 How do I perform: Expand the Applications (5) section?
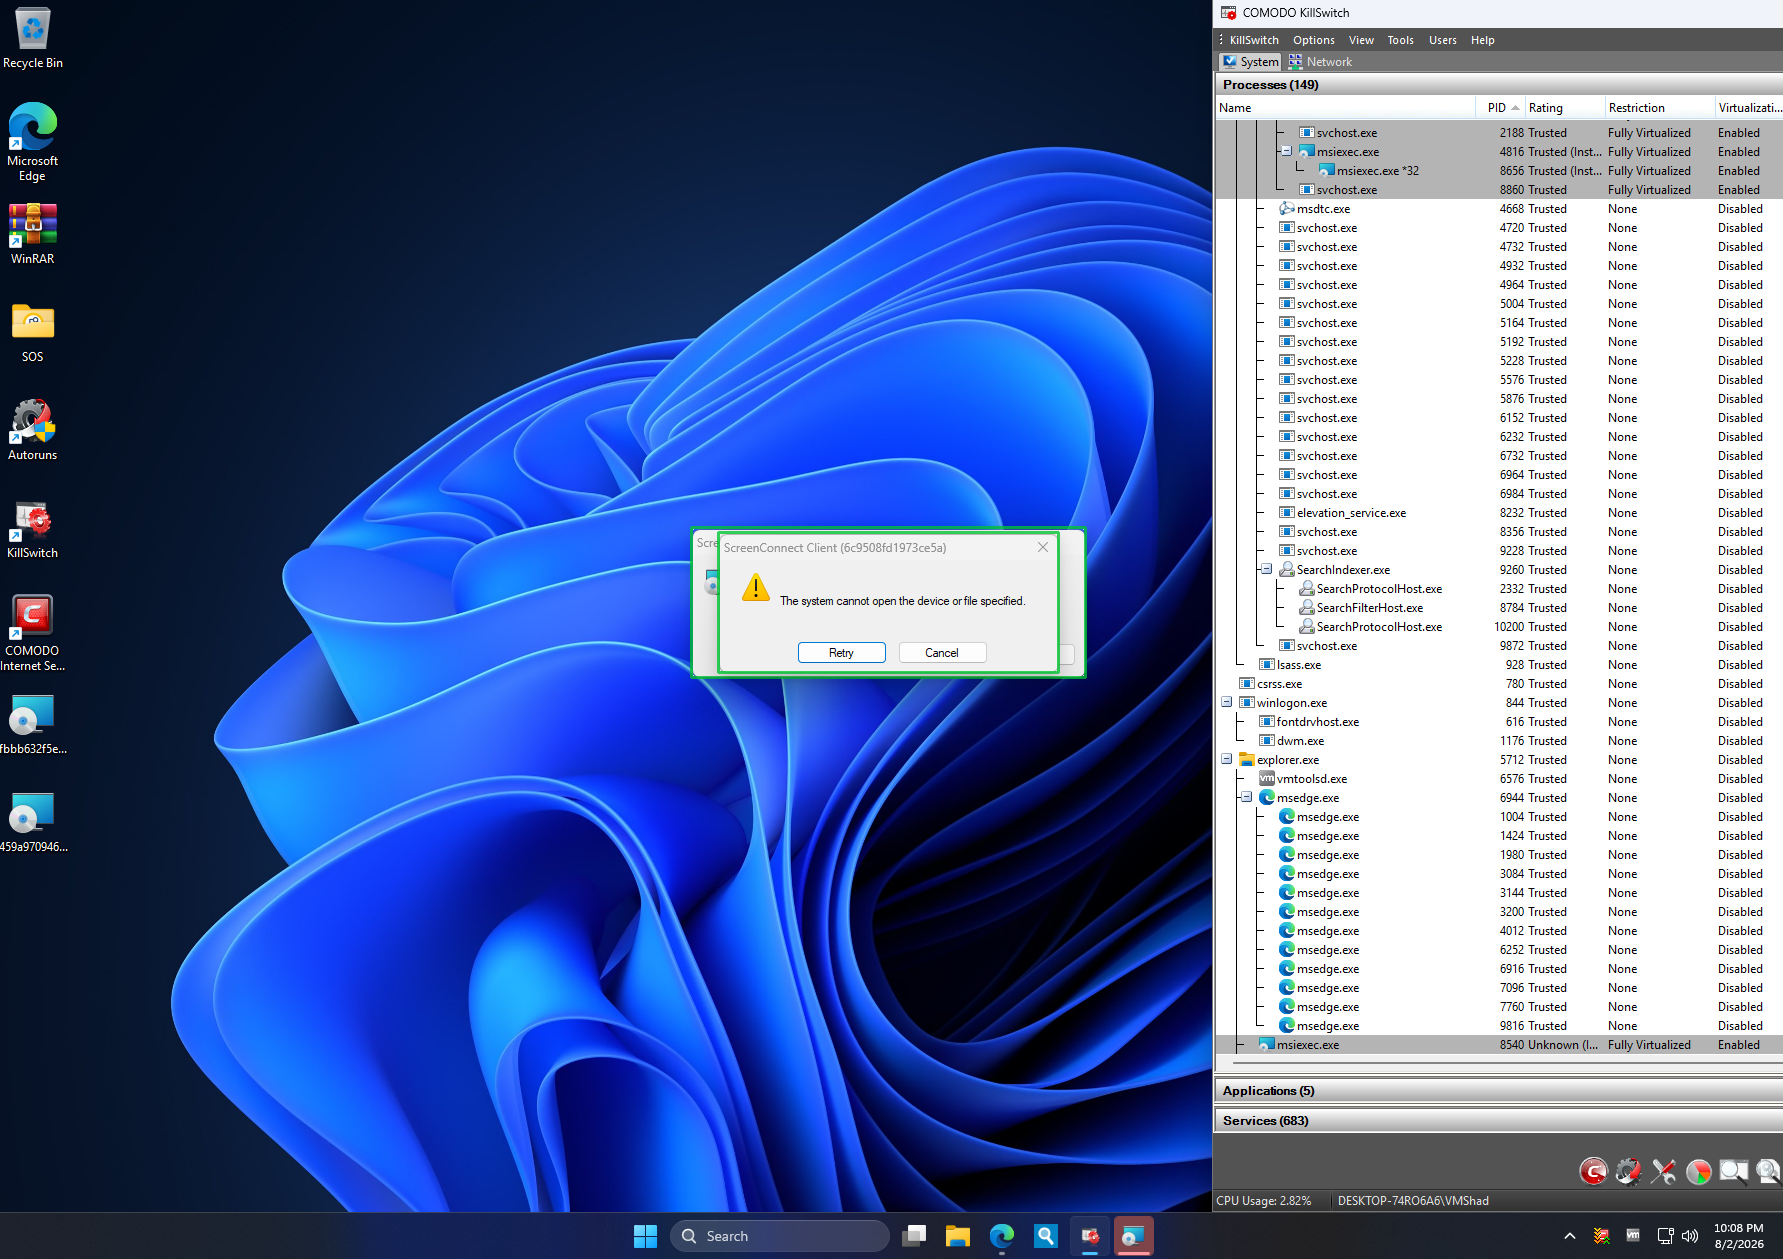(1498, 1090)
